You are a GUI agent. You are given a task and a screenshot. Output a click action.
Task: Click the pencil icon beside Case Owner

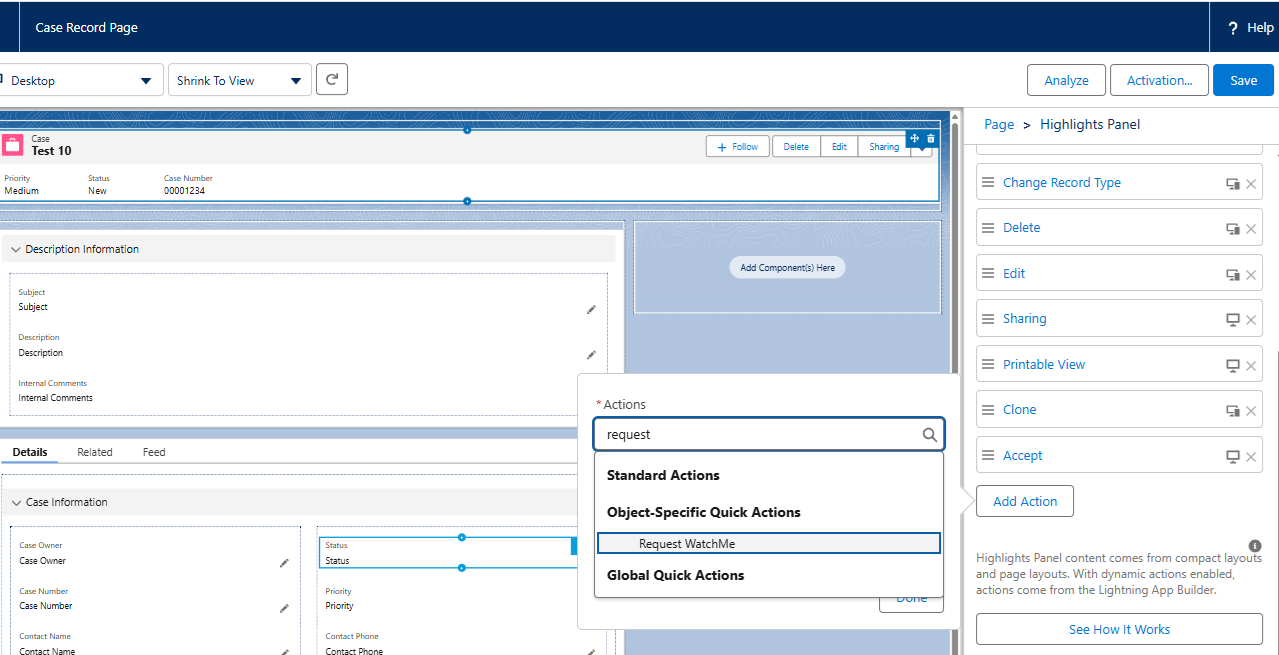(284, 563)
